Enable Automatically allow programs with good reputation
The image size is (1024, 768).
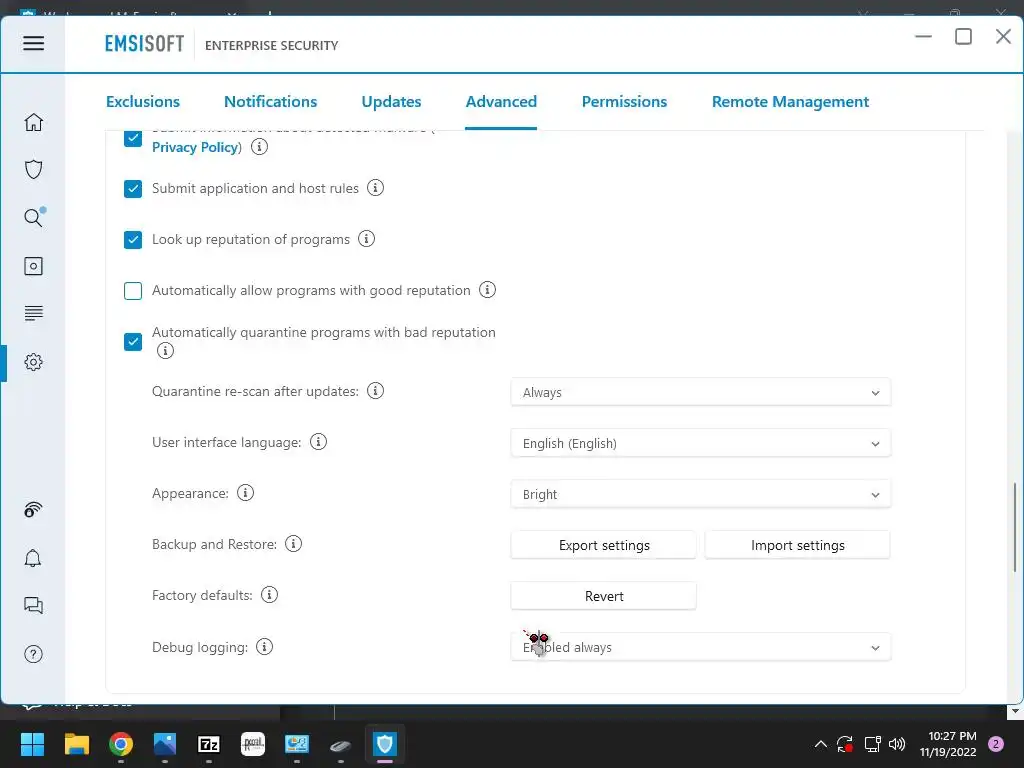click(133, 291)
